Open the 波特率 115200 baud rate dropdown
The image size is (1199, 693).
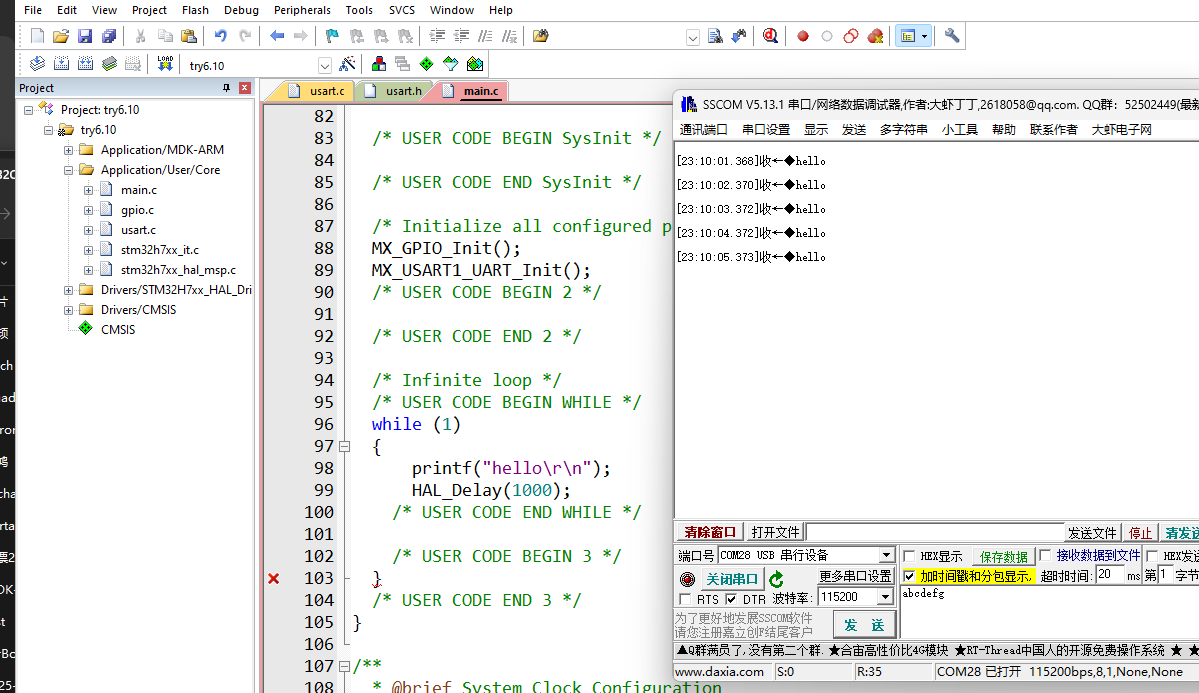pos(885,597)
